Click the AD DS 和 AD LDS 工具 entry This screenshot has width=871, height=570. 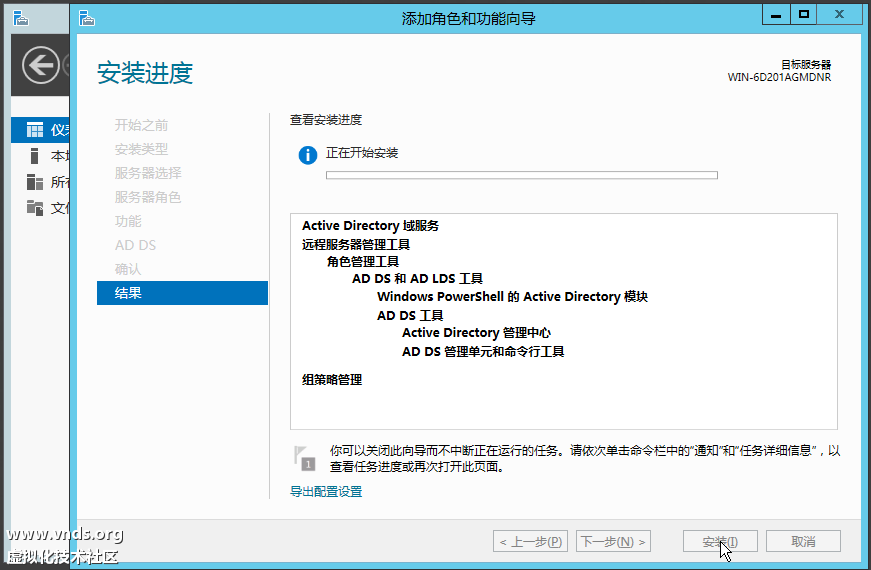(417, 279)
